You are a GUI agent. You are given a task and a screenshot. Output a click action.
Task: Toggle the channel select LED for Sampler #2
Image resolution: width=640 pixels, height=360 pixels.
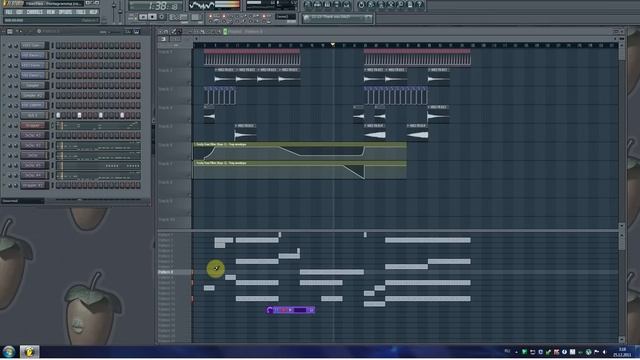point(52,96)
